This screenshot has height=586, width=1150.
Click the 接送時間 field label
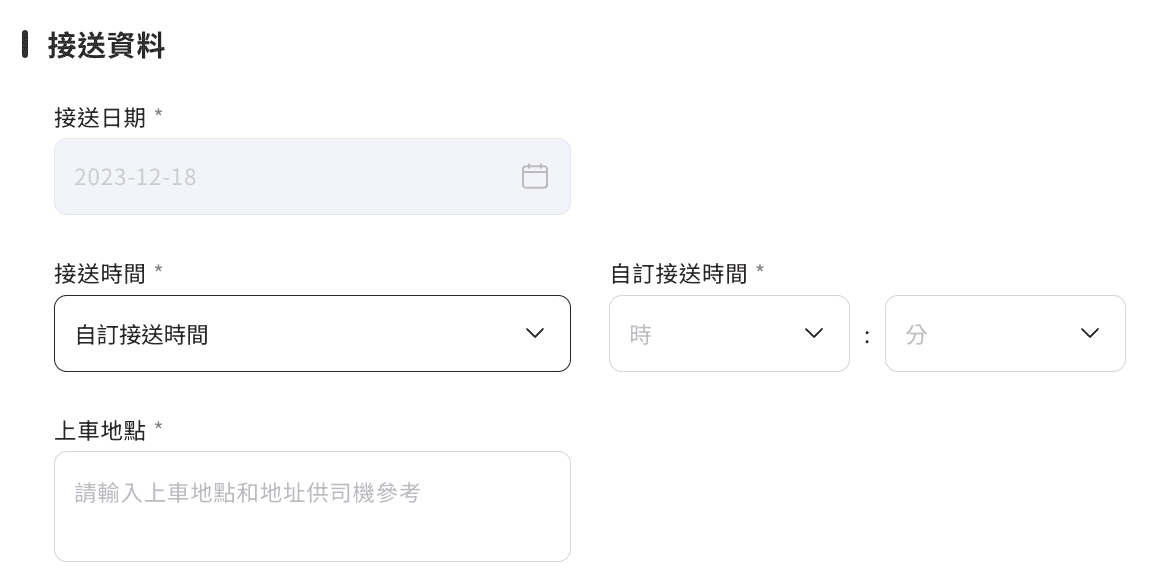point(100,274)
